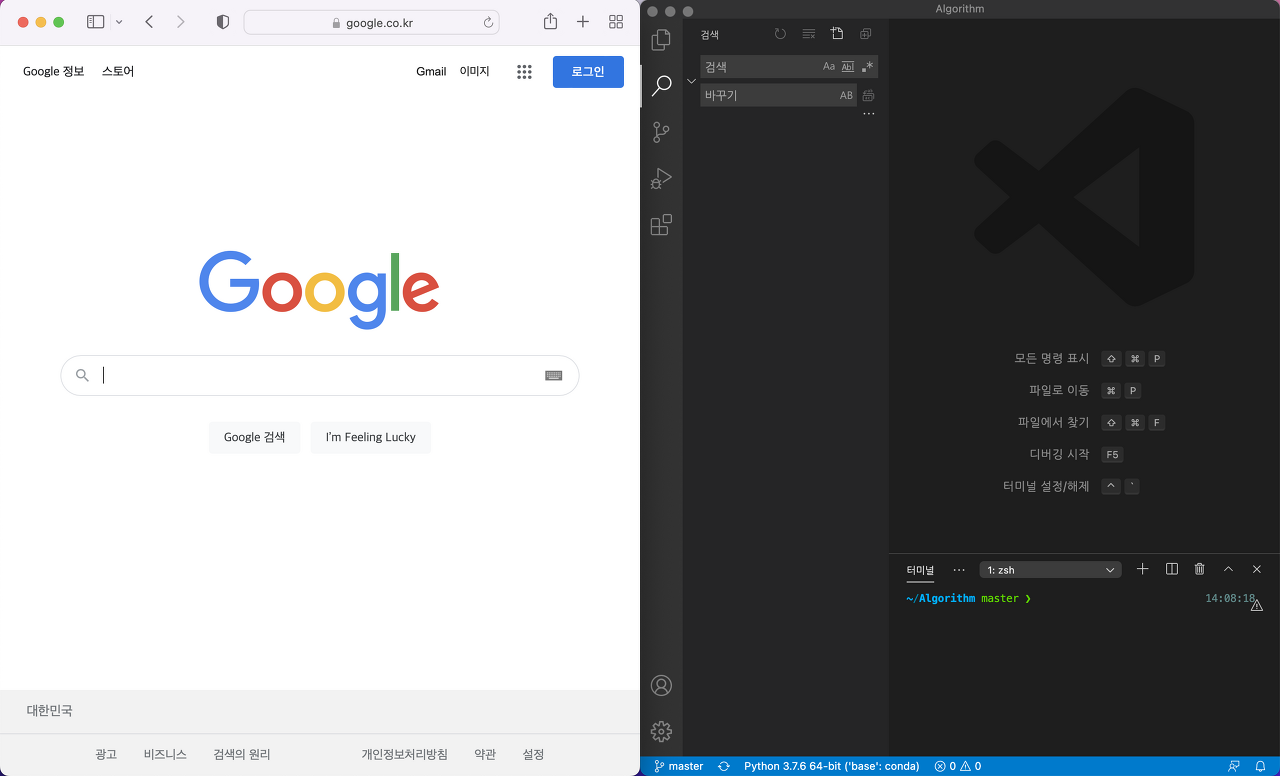Open the Extensions view
Viewport: 1280px width, 776px height.
(661, 225)
